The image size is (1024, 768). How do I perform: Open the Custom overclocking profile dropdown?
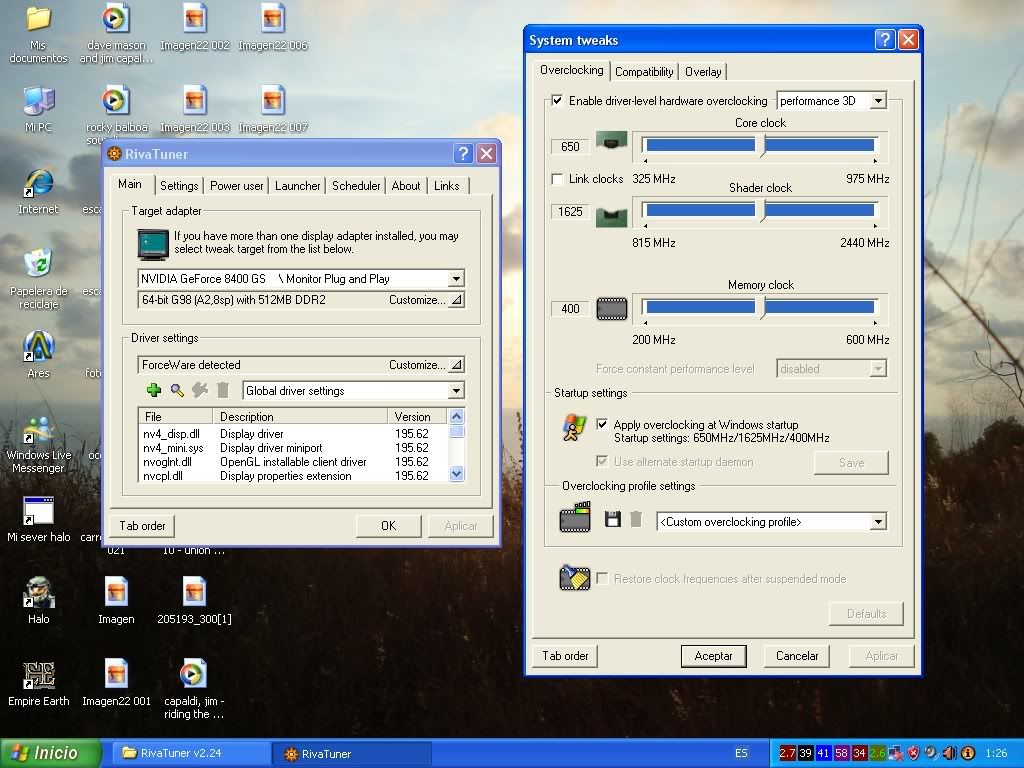pos(878,522)
